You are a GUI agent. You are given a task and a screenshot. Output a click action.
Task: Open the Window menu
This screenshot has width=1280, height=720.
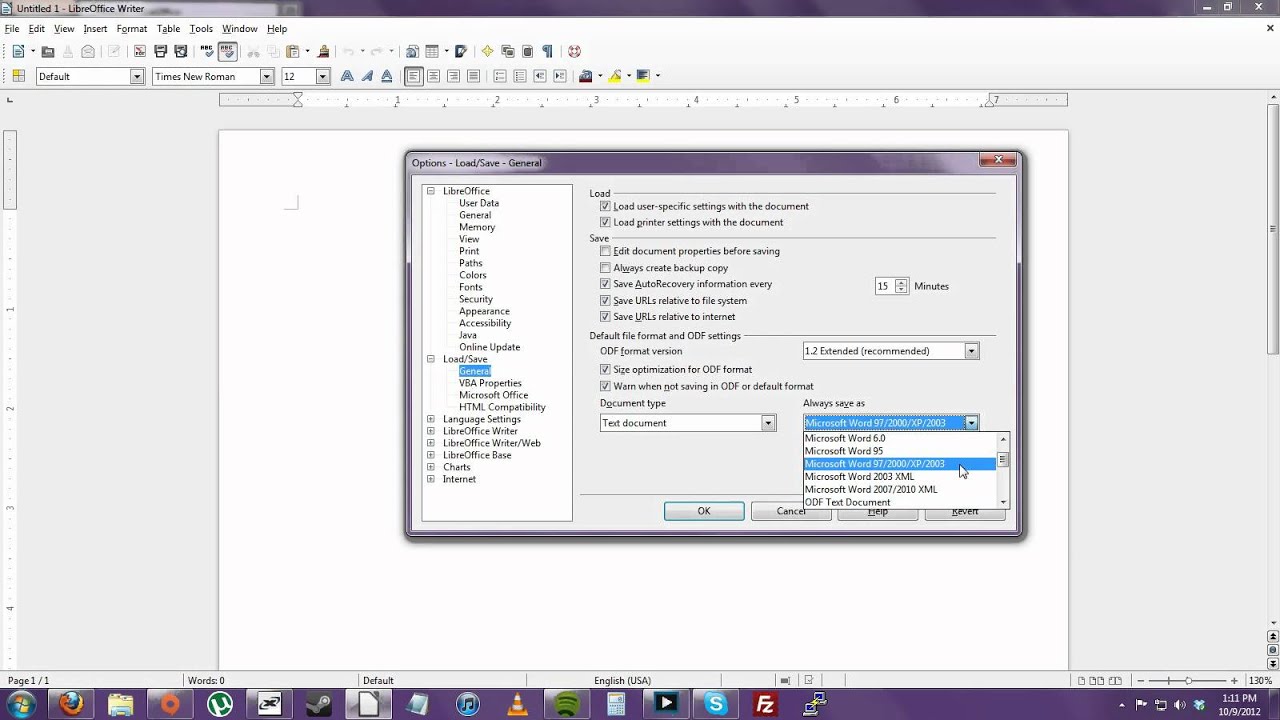point(240,29)
